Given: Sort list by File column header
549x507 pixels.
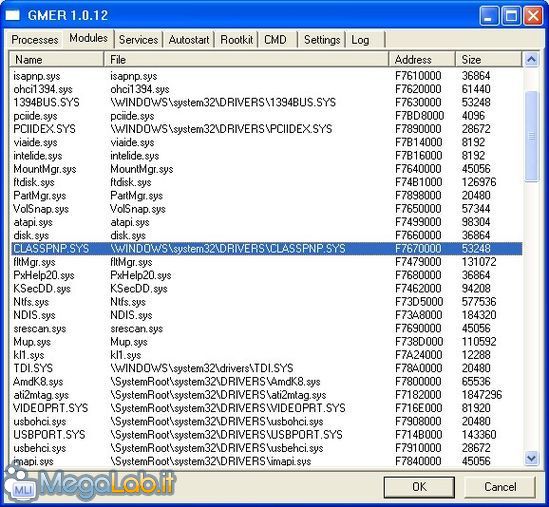Looking at the screenshot, I should 246,60.
